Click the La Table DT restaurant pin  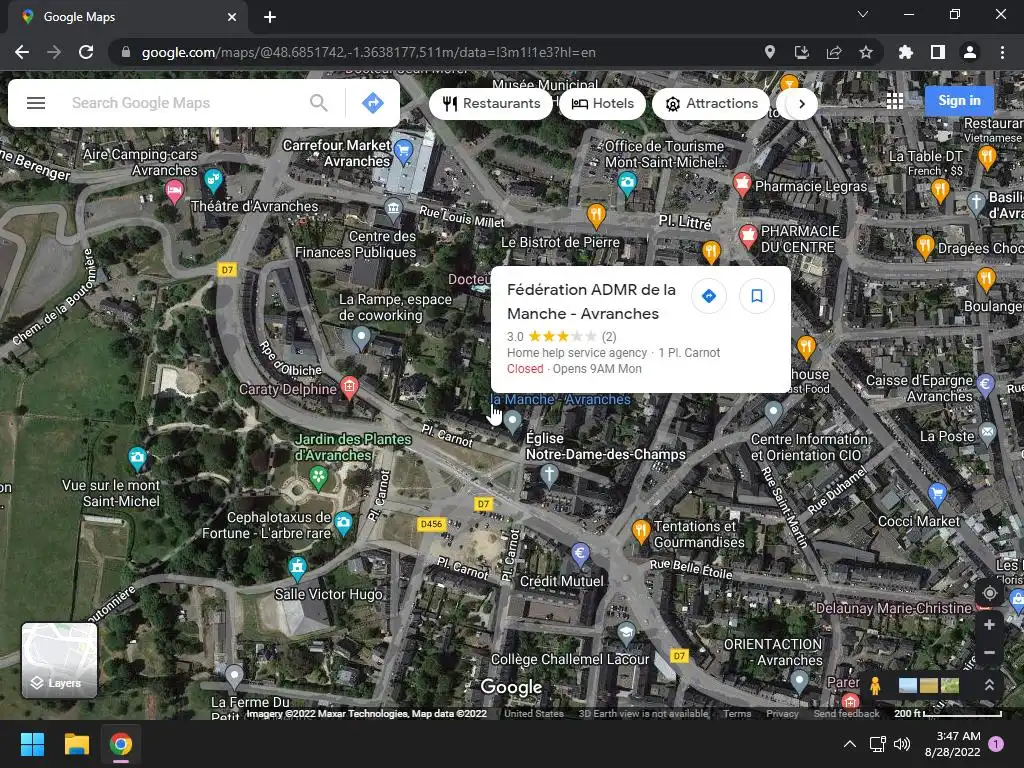(940, 191)
